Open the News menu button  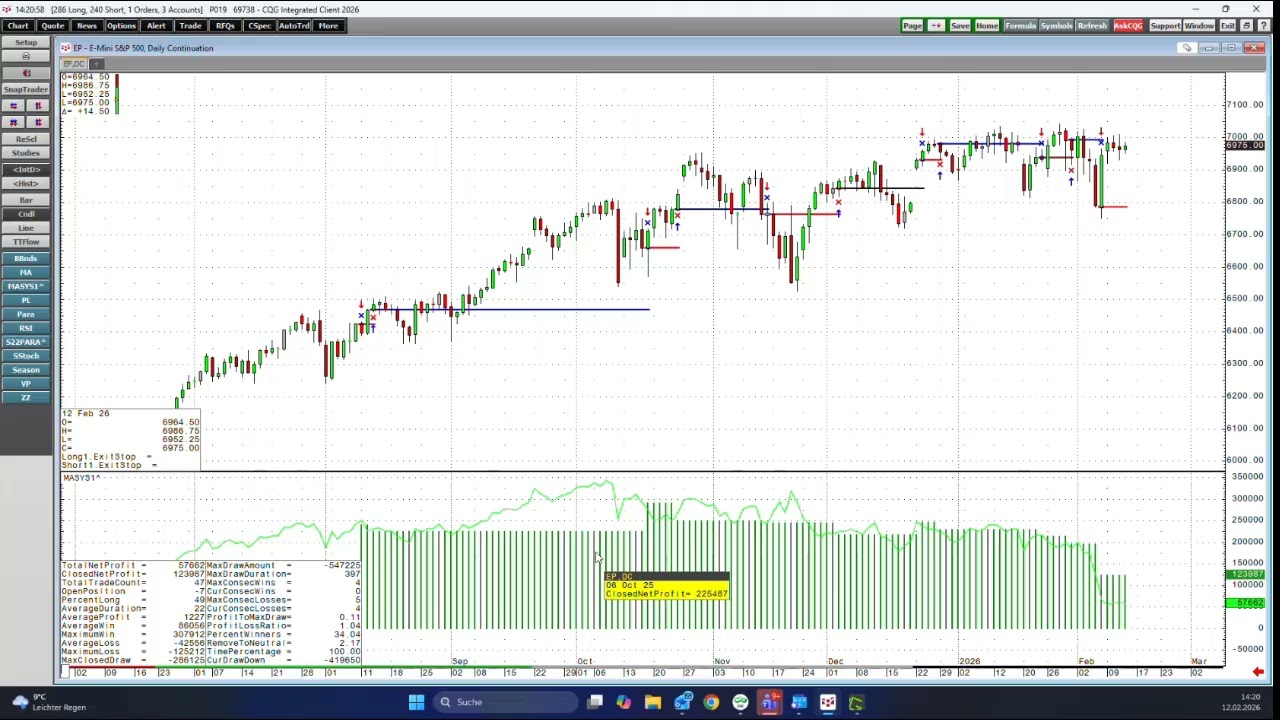pyautogui.click(x=86, y=25)
